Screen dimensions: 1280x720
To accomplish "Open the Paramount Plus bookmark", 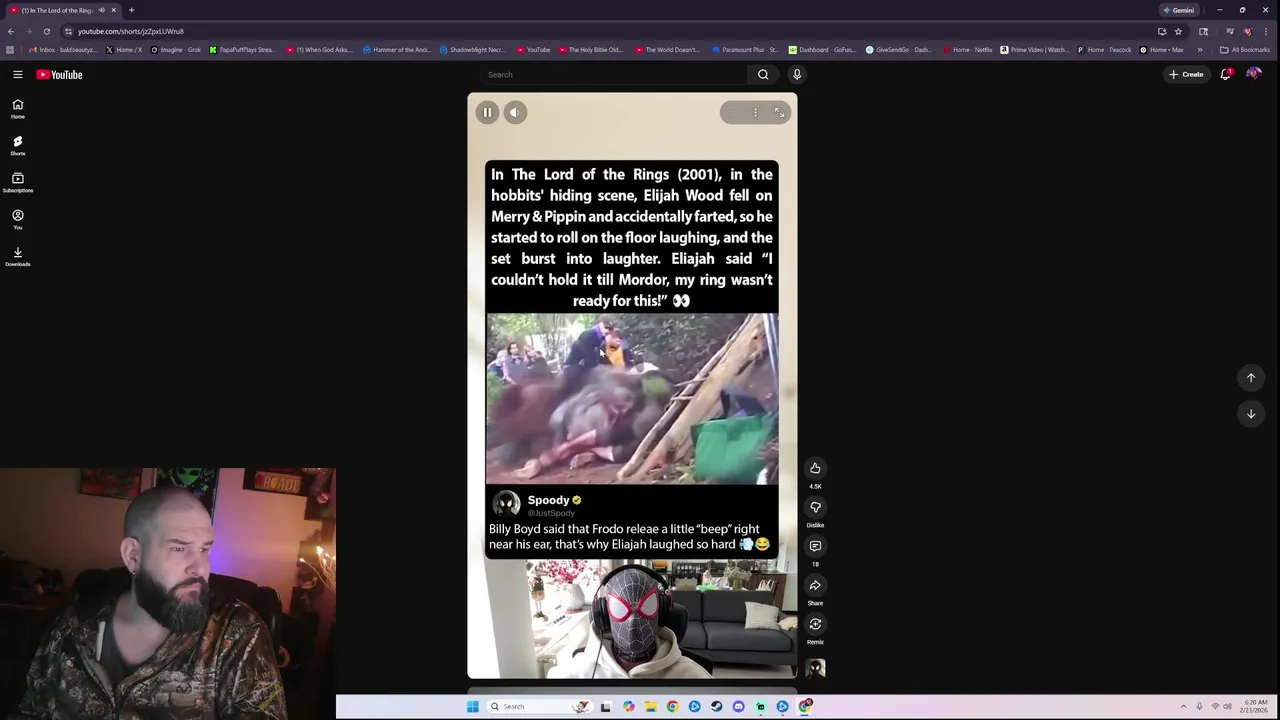I will pos(746,49).
